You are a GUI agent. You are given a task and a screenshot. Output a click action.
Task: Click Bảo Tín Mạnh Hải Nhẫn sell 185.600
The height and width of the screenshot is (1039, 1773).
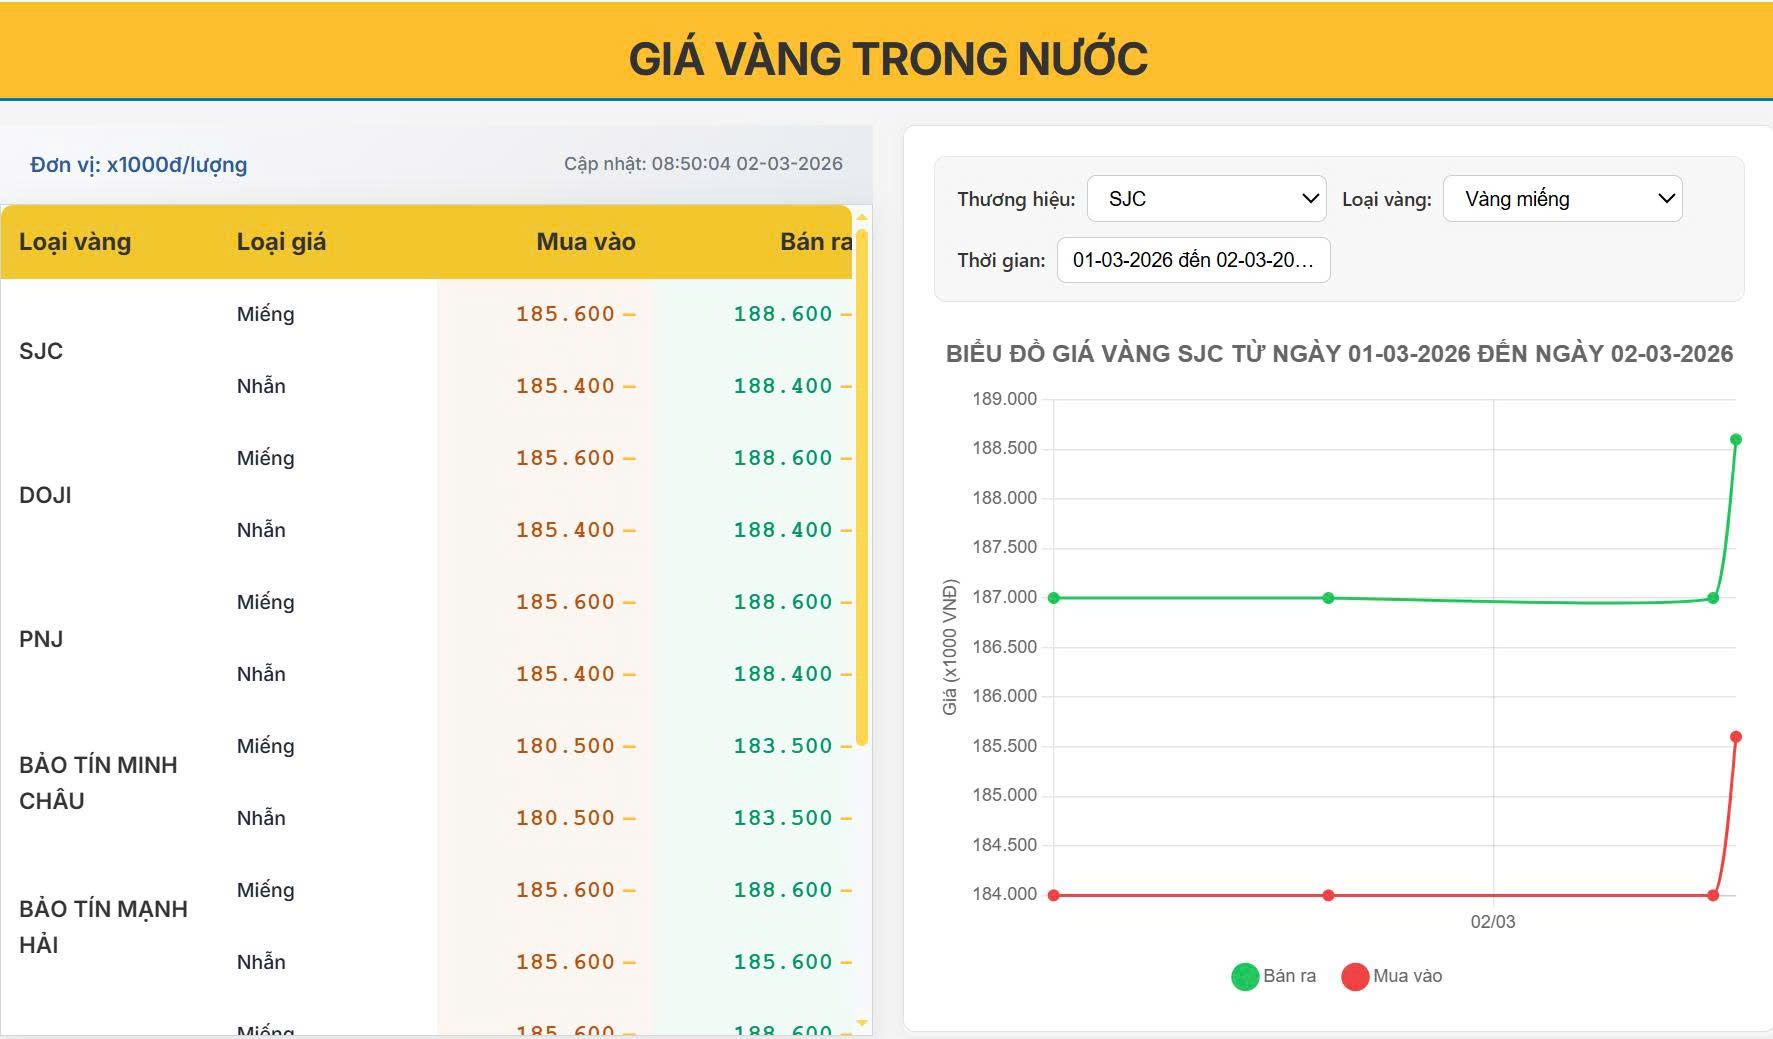point(783,962)
